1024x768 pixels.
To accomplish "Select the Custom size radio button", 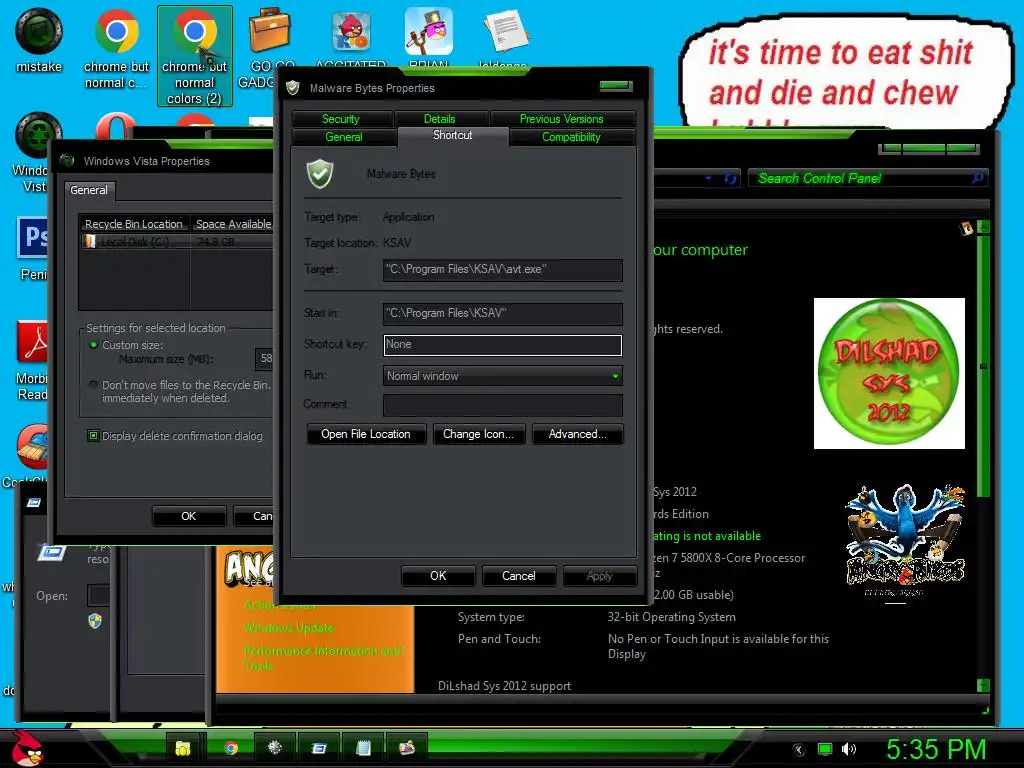I will [93, 345].
